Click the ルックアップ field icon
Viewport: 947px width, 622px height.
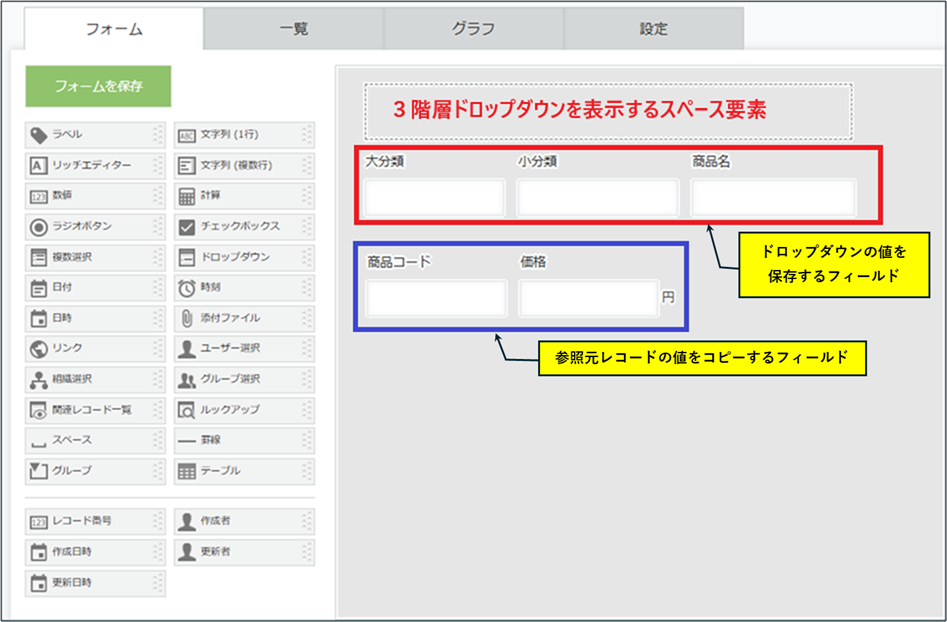pos(186,410)
